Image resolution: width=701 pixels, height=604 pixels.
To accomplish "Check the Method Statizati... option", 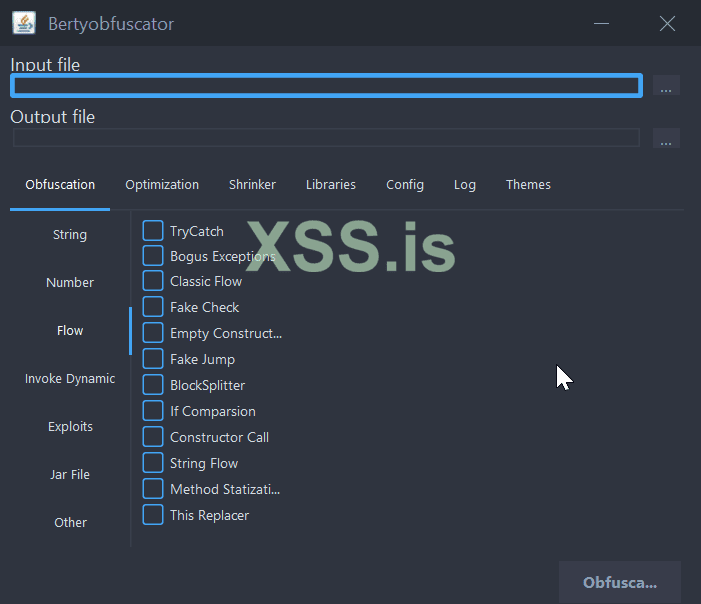I will [x=153, y=489].
